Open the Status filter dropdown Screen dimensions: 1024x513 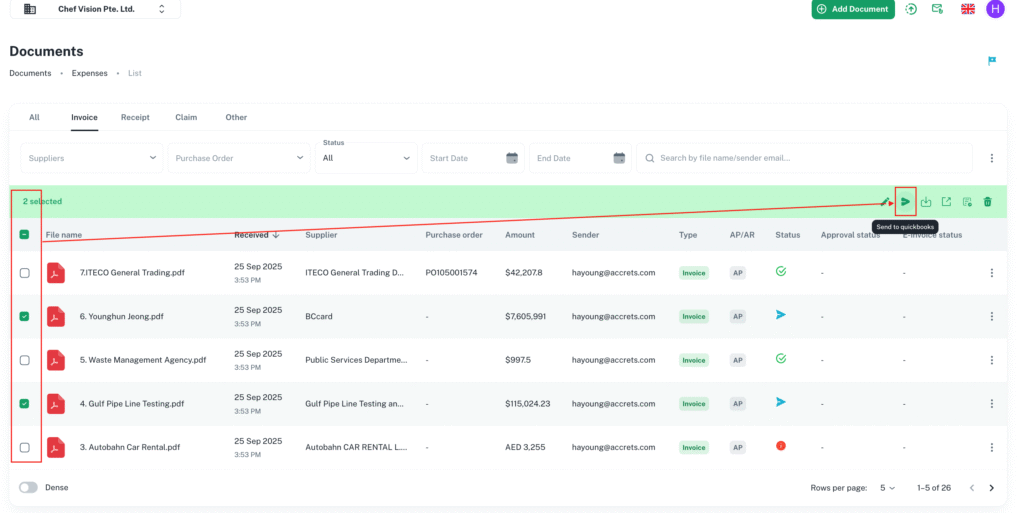point(366,158)
